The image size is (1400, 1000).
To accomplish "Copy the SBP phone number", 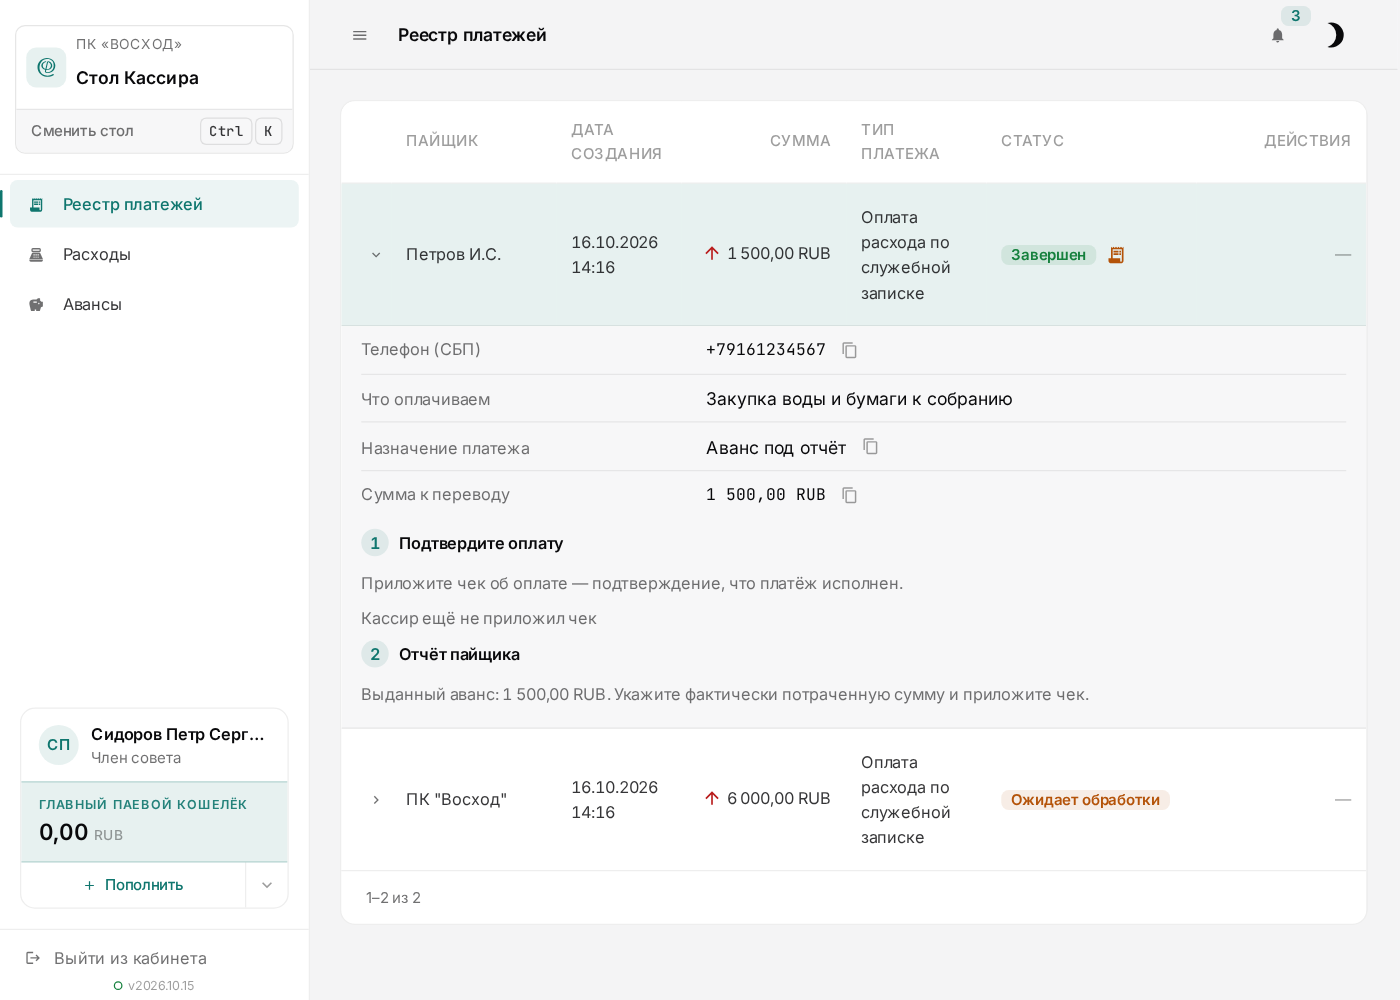I will (850, 350).
